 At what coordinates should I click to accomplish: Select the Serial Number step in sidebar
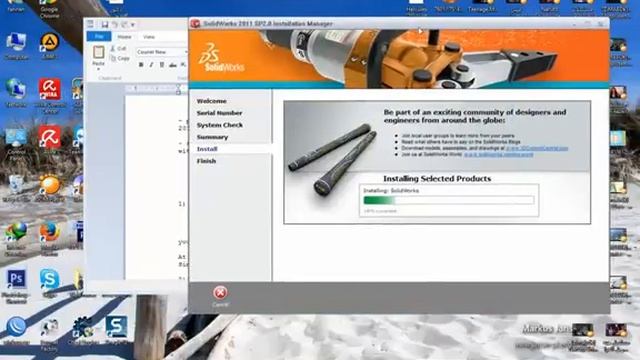[x=219, y=113]
